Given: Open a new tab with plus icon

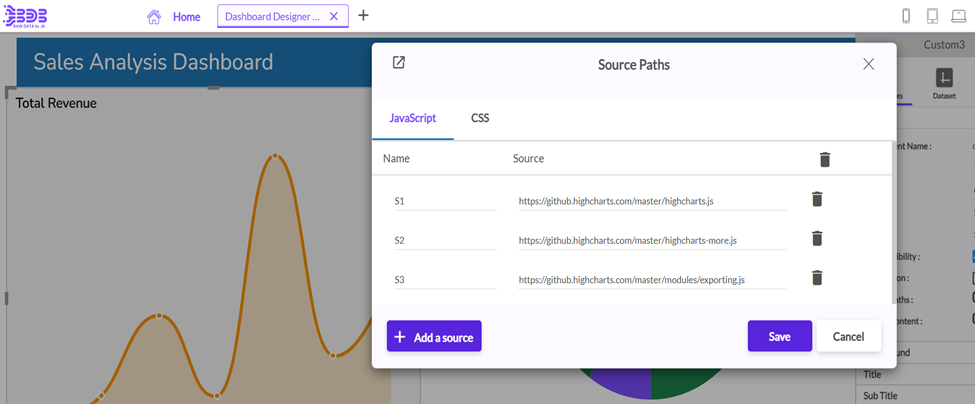Looking at the screenshot, I should click(x=363, y=16).
